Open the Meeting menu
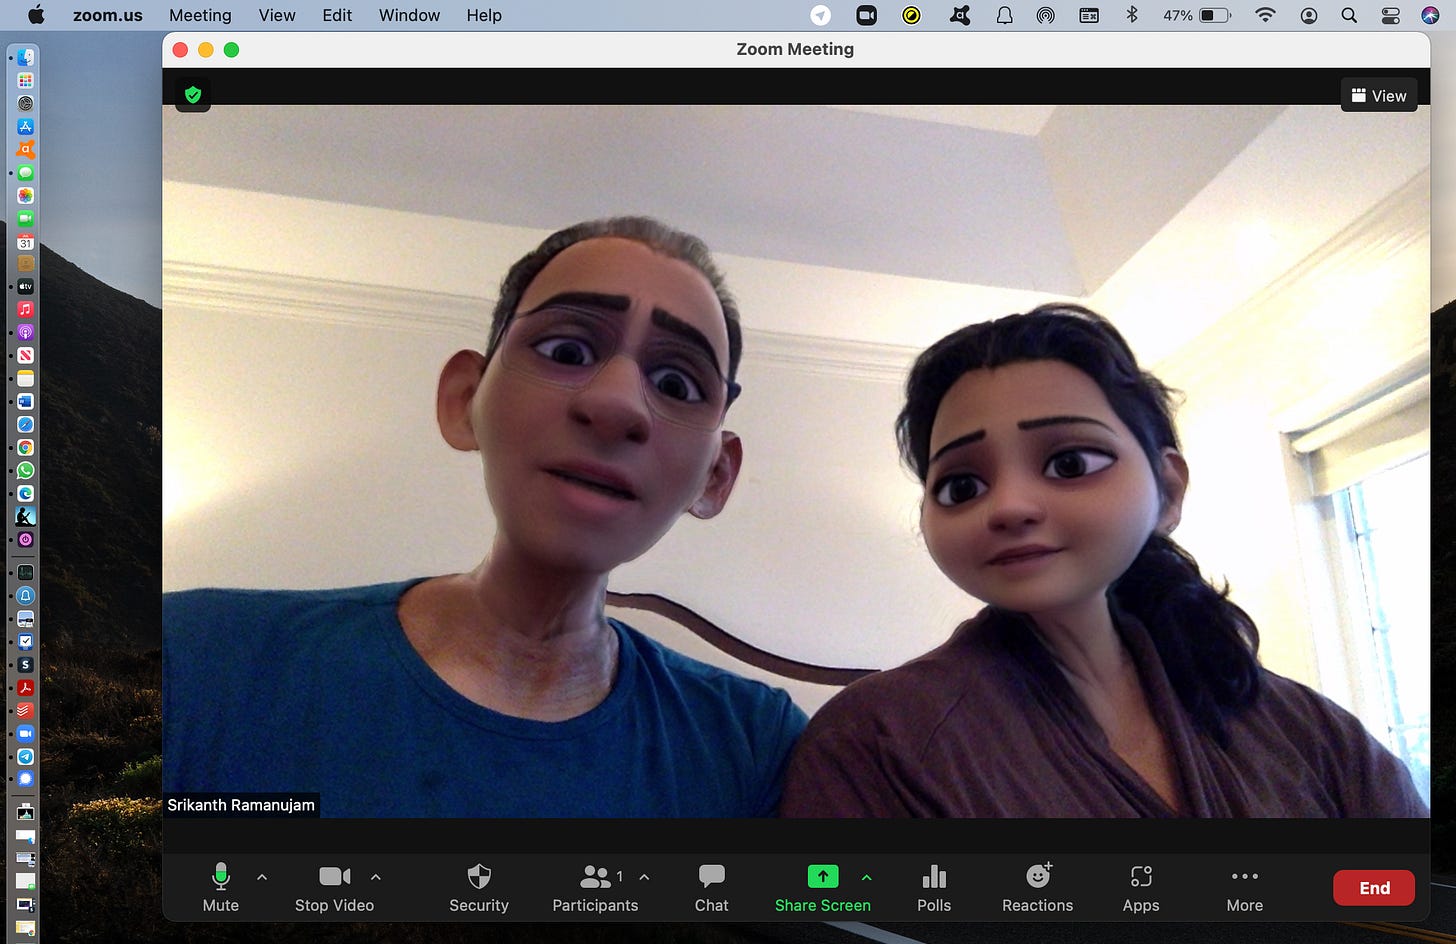Screen dimensions: 1456x944 point(200,15)
